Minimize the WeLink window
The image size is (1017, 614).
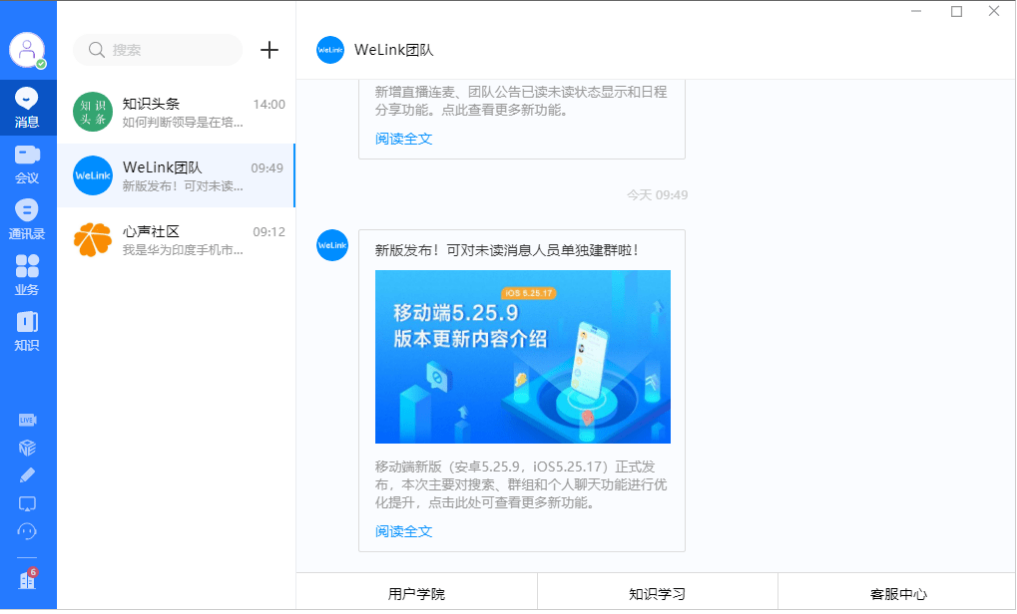[916, 12]
